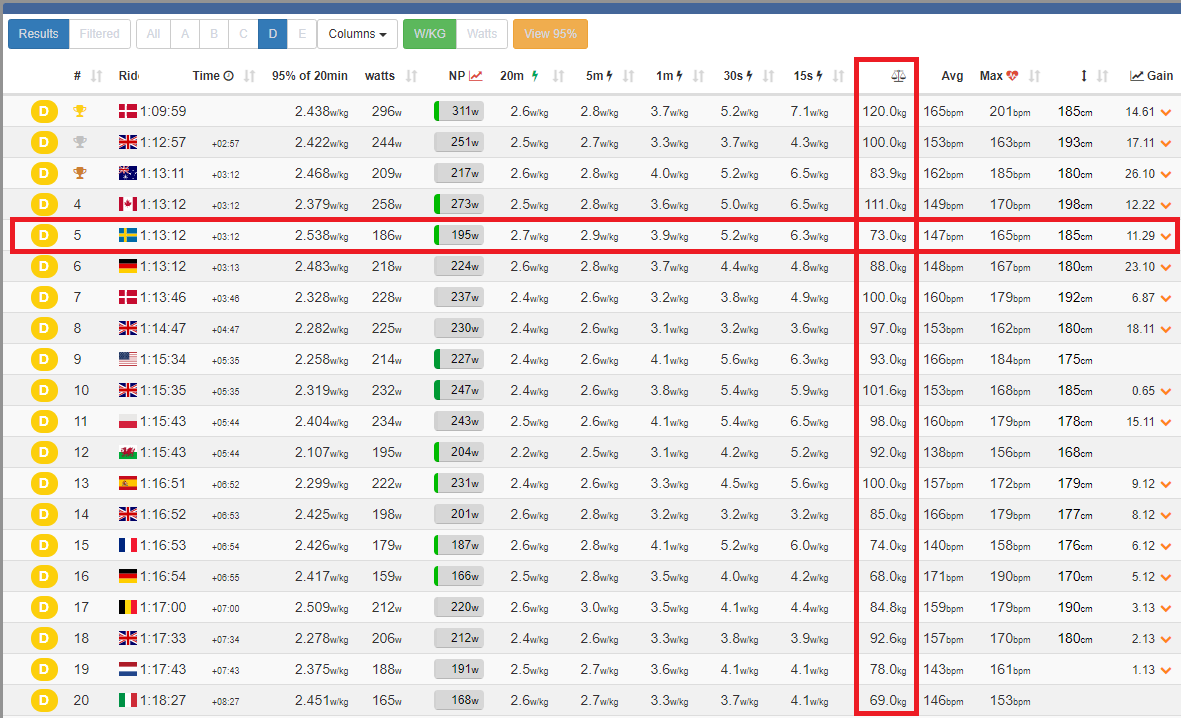Viewport: 1181px width, 718px height.
Task: Expand the 26.10 gain chevron in row 3
Action: [1165, 174]
